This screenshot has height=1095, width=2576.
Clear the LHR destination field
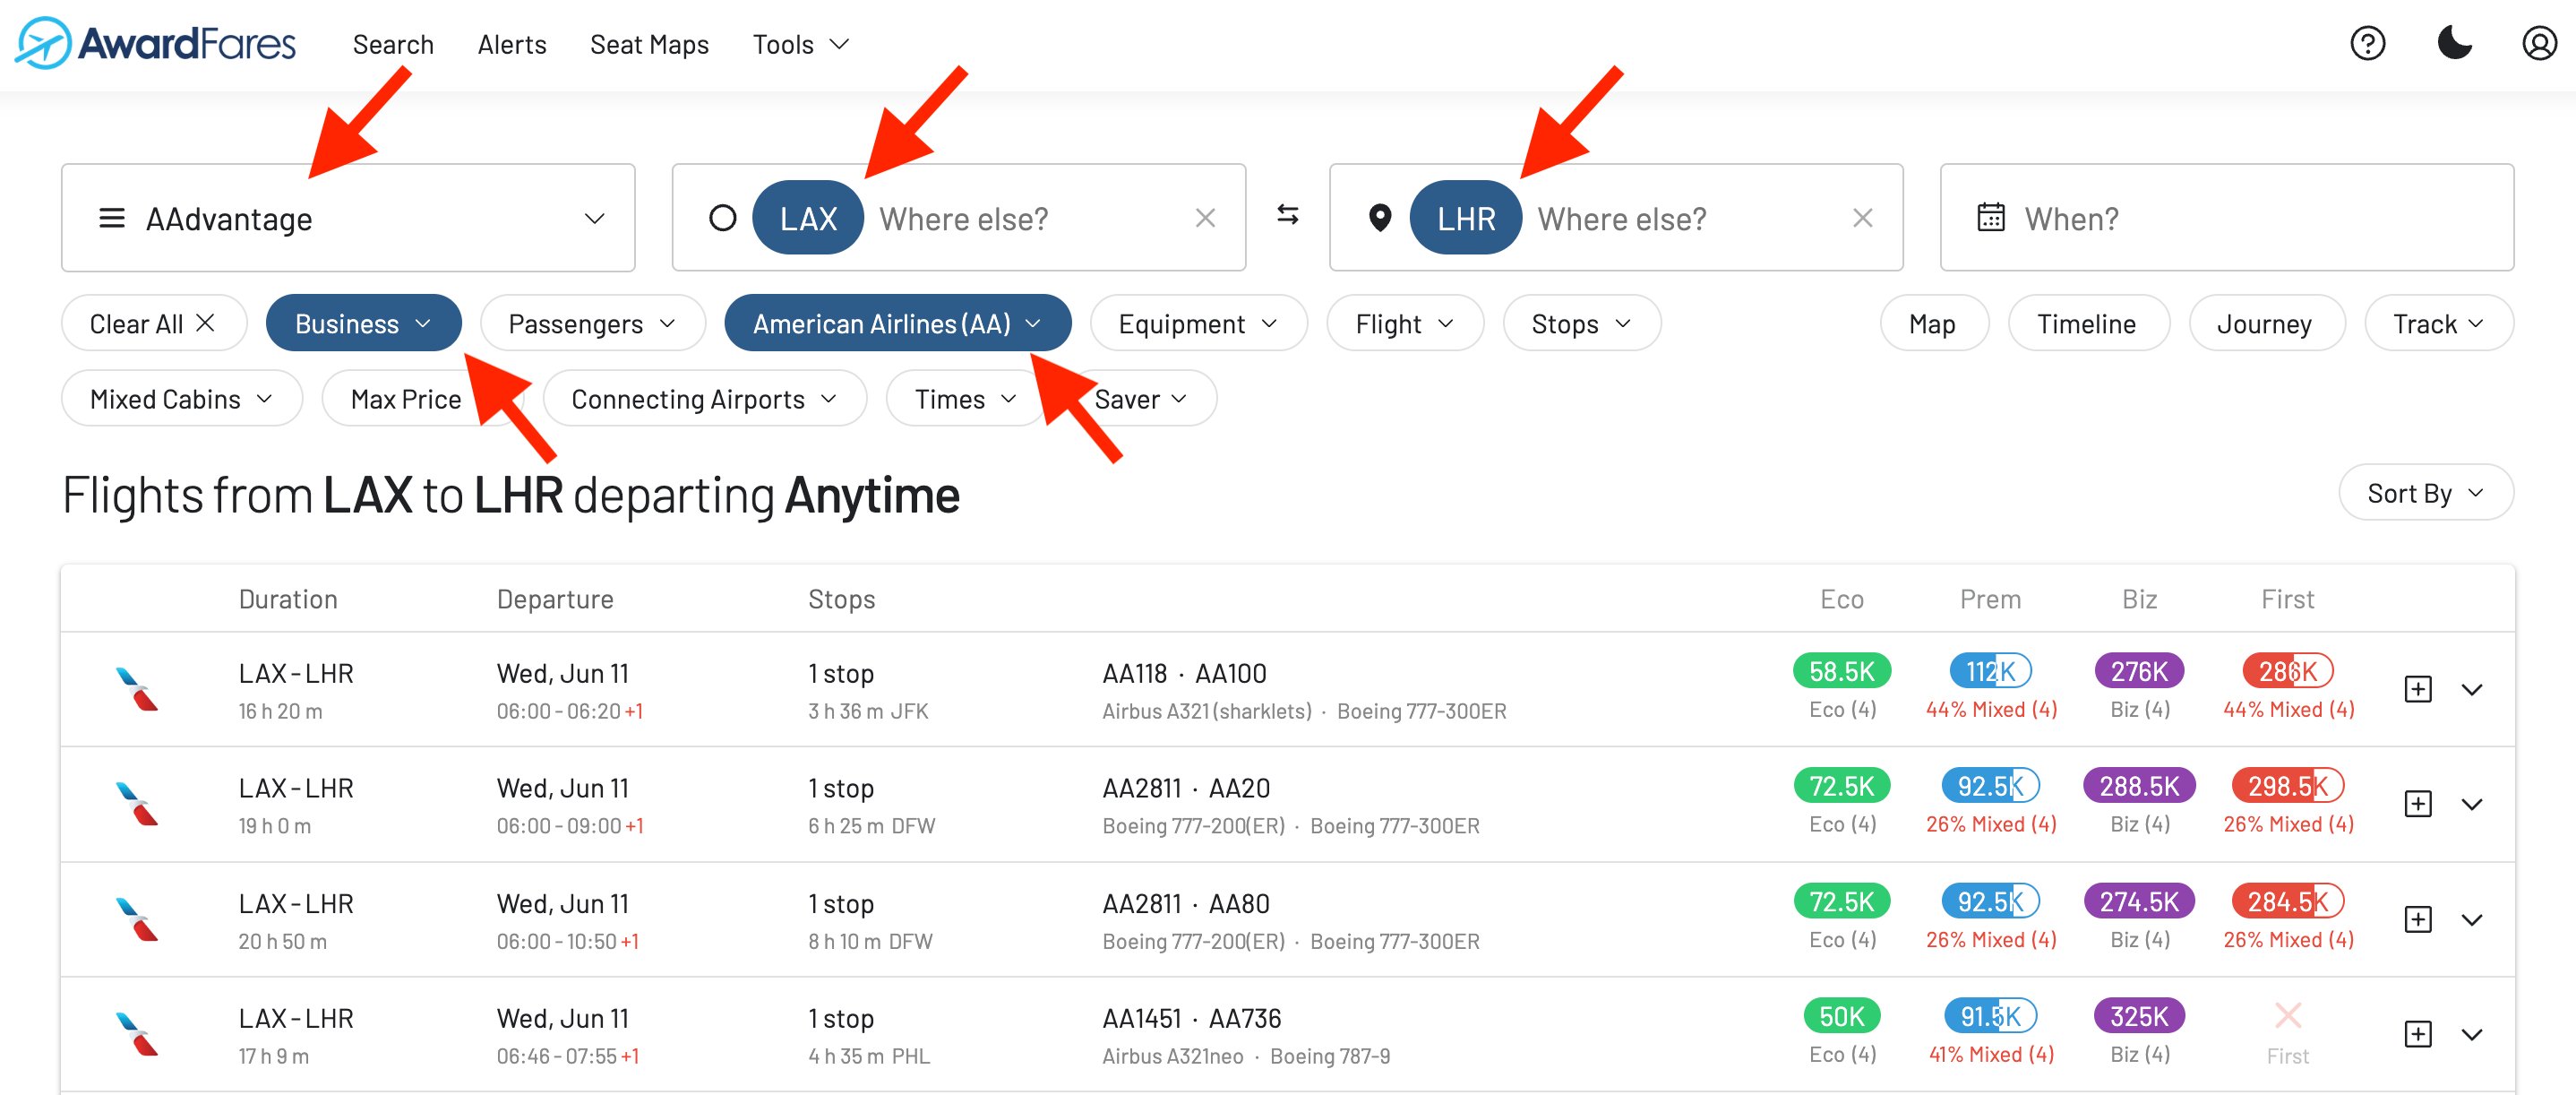pos(1862,218)
